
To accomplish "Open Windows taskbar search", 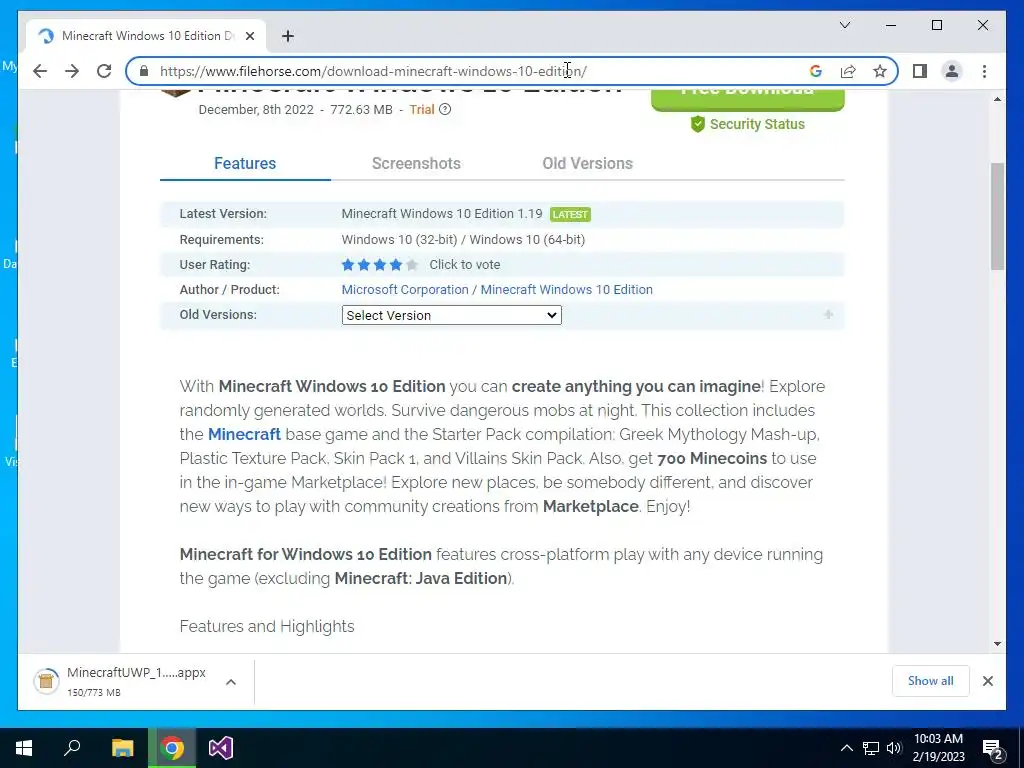I will coord(72,748).
